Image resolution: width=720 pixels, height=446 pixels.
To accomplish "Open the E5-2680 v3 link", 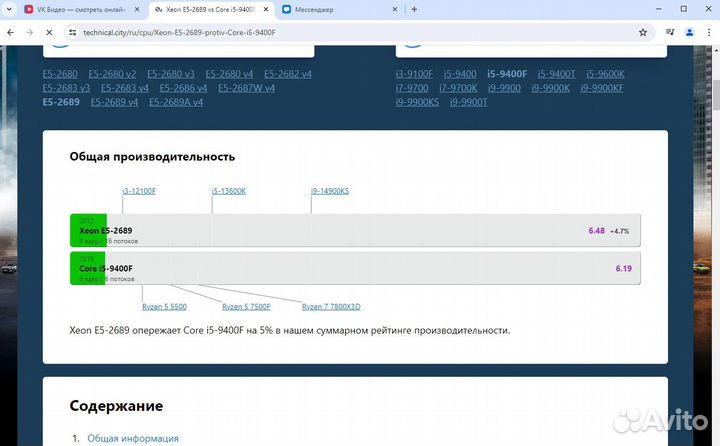I will (171, 74).
